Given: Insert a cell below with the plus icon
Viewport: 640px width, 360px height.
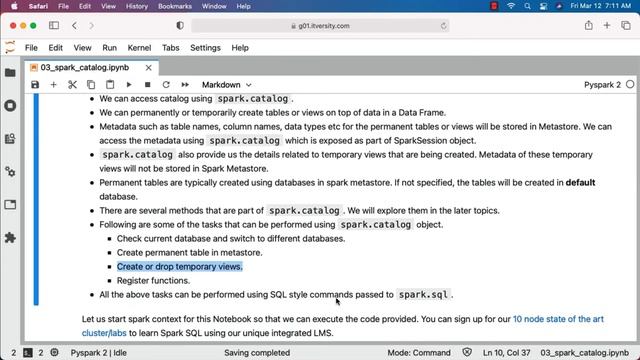Looking at the screenshot, I should [x=53, y=85].
